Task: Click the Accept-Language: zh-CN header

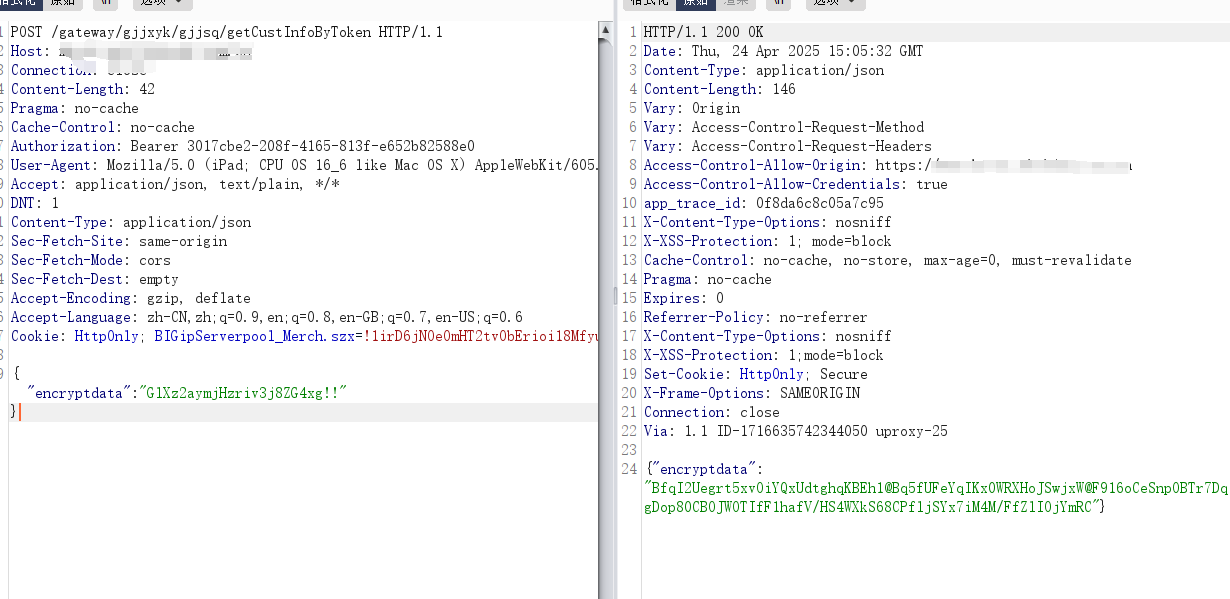Action: tap(267, 317)
